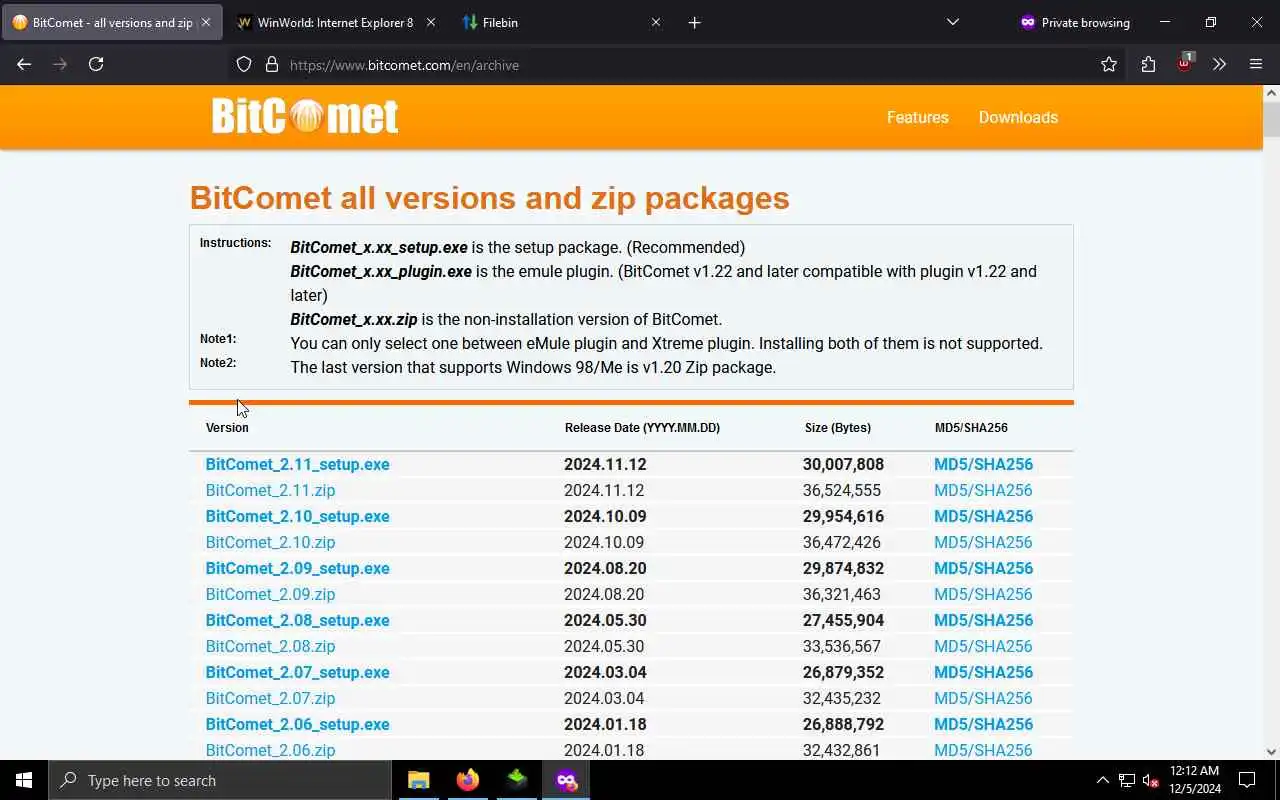Screen dimensions: 1280x800
Task: Click the taskbar search box
Action: click(x=220, y=780)
